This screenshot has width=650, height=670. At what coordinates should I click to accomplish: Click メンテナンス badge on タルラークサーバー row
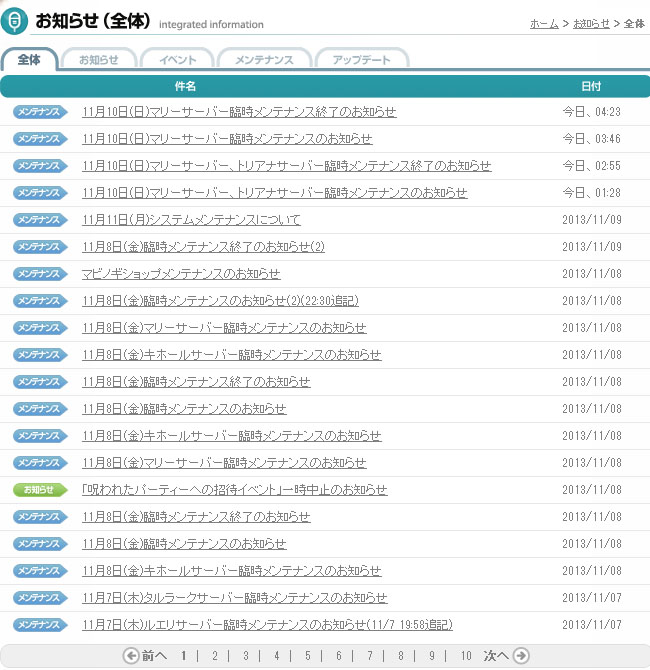pos(40,598)
